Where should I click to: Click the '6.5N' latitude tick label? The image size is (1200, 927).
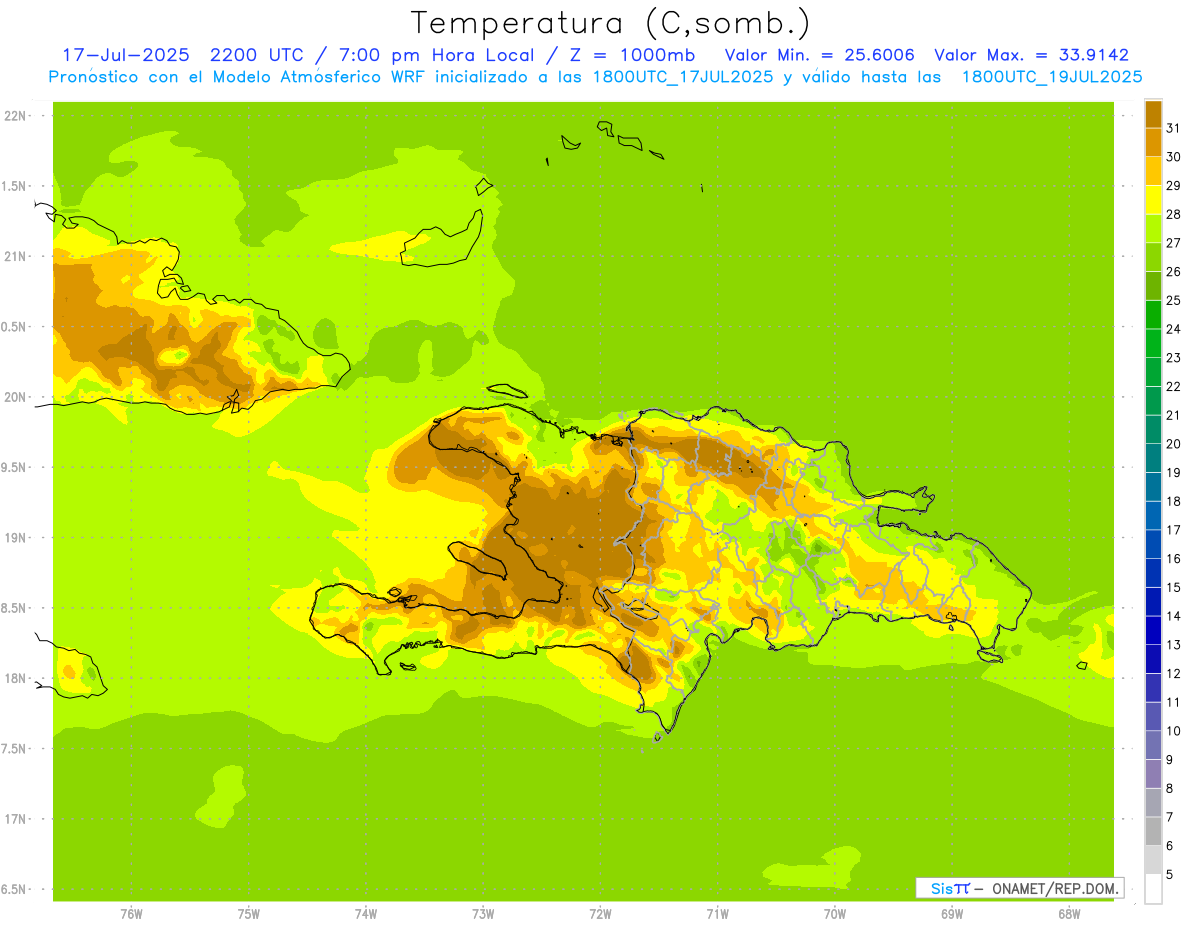(14, 889)
